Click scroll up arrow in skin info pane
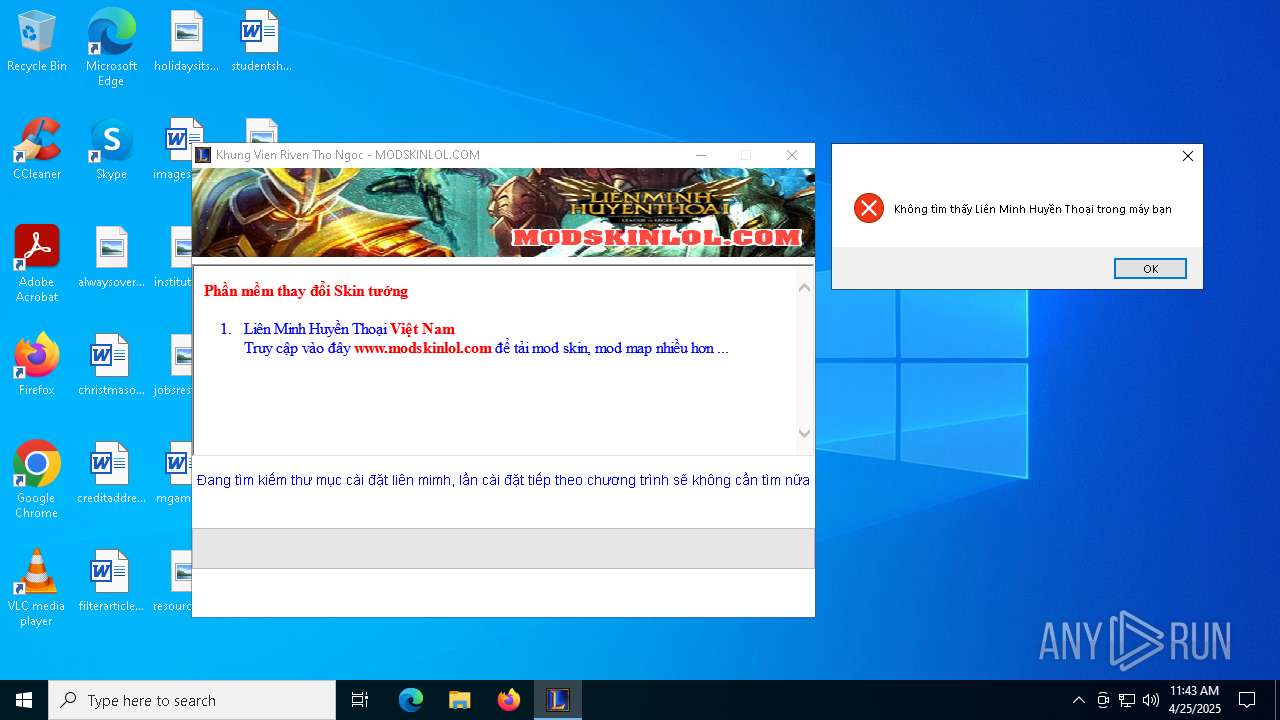Image resolution: width=1280 pixels, height=720 pixels. point(804,288)
